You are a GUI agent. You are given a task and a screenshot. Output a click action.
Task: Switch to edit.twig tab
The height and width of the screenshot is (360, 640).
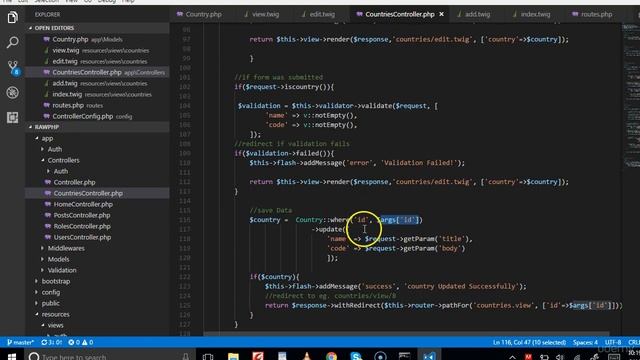coord(318,14)
